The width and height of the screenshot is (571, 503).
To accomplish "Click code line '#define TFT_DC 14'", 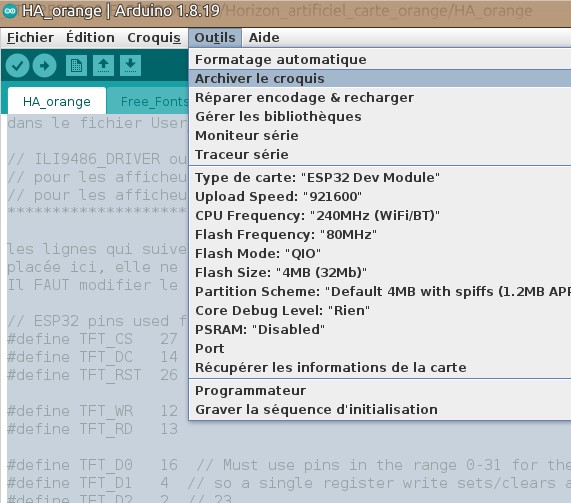I will [x=92, y=357].
